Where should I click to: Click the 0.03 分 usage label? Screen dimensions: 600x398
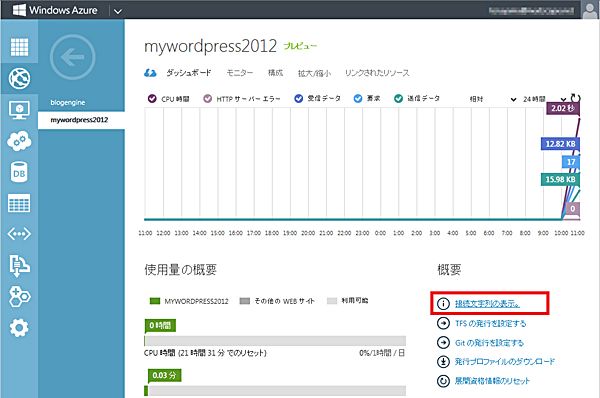pyautogui.click(x=164, y=375)
